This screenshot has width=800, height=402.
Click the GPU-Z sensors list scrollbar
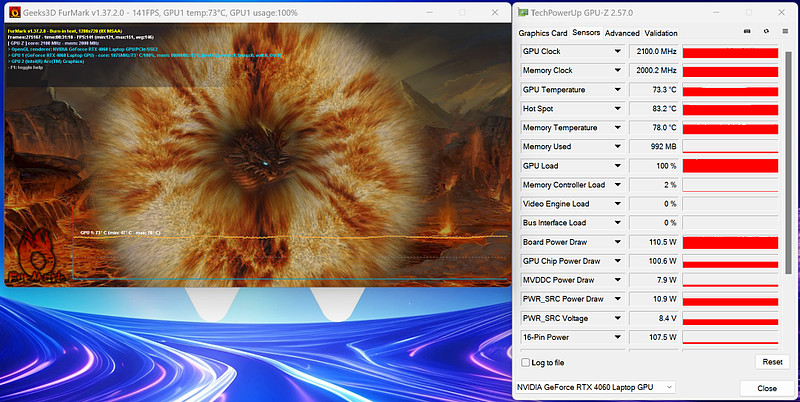point(789,163)
